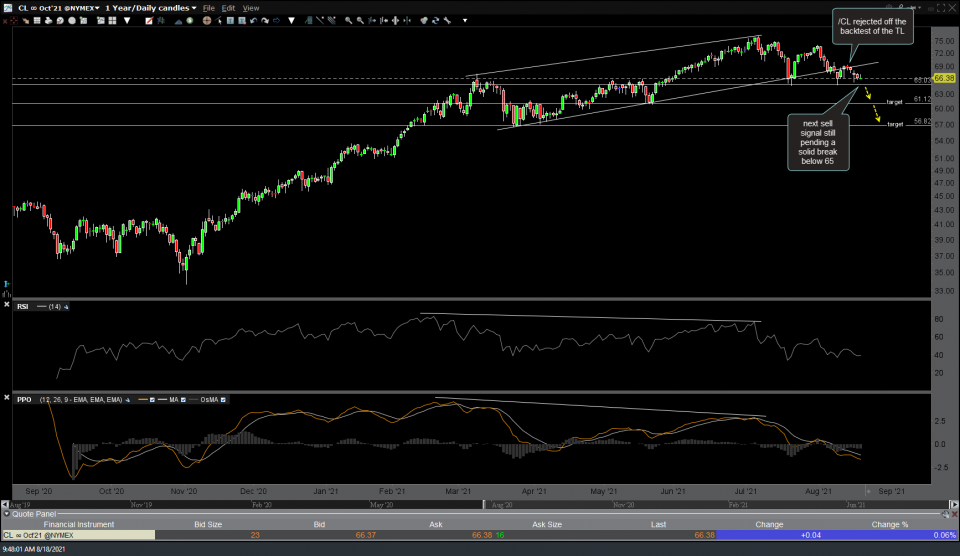960x556 pixels.
Task: Click the timeline scroll left arrow
Action: pos(6,505)
